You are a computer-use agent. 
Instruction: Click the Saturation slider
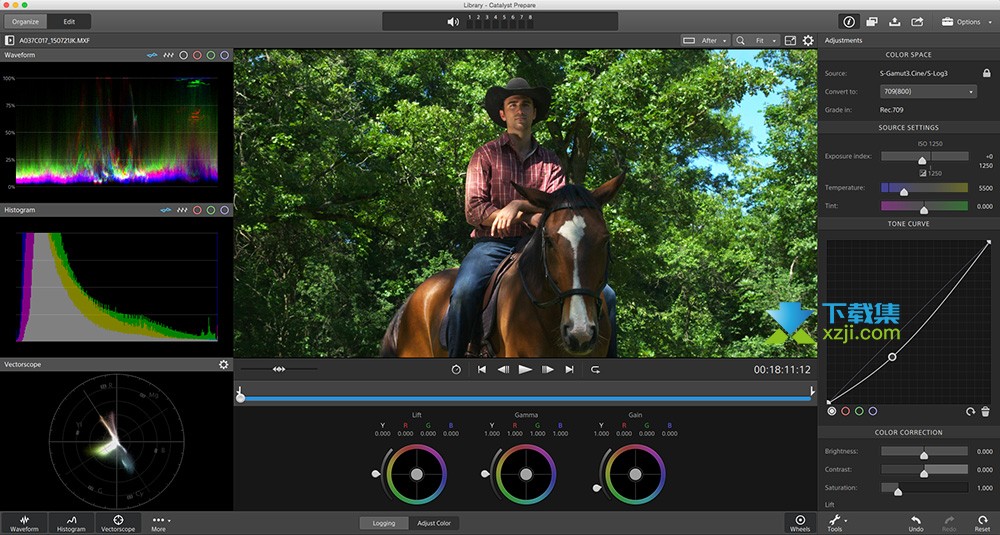click(924, 488)
